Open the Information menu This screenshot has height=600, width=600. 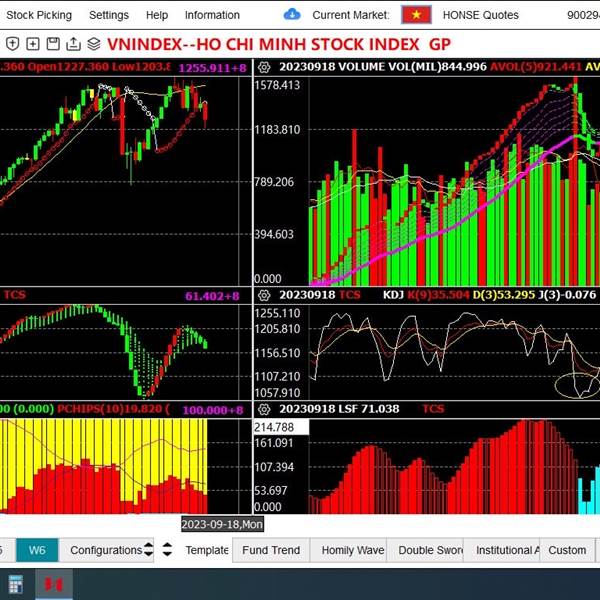click(212, 15)
